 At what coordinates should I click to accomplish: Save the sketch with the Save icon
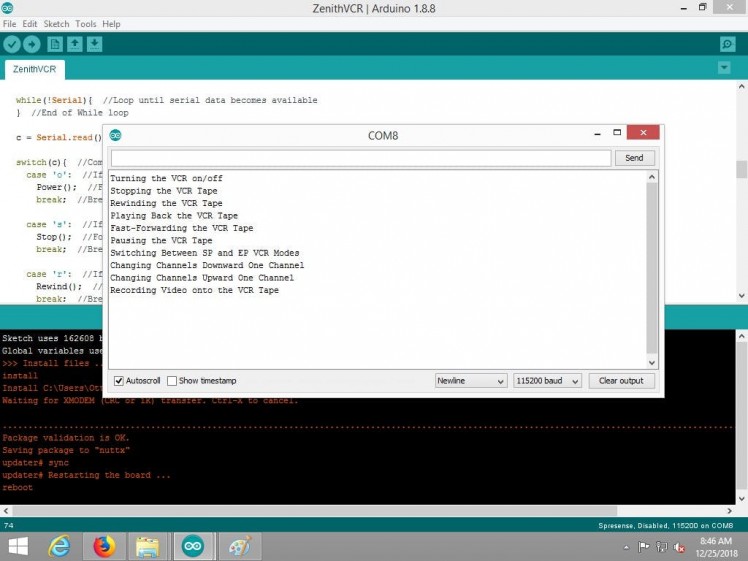pyautogui.click(x=94, y=45)
